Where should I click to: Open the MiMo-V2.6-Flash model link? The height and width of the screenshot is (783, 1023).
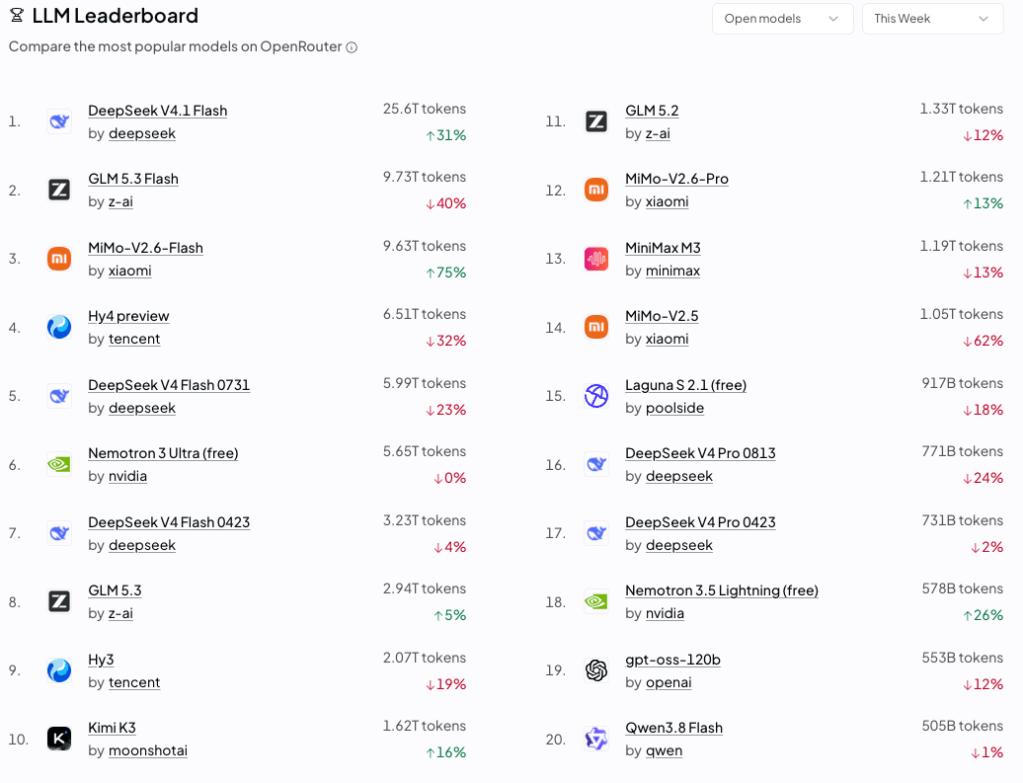(145, 248)
